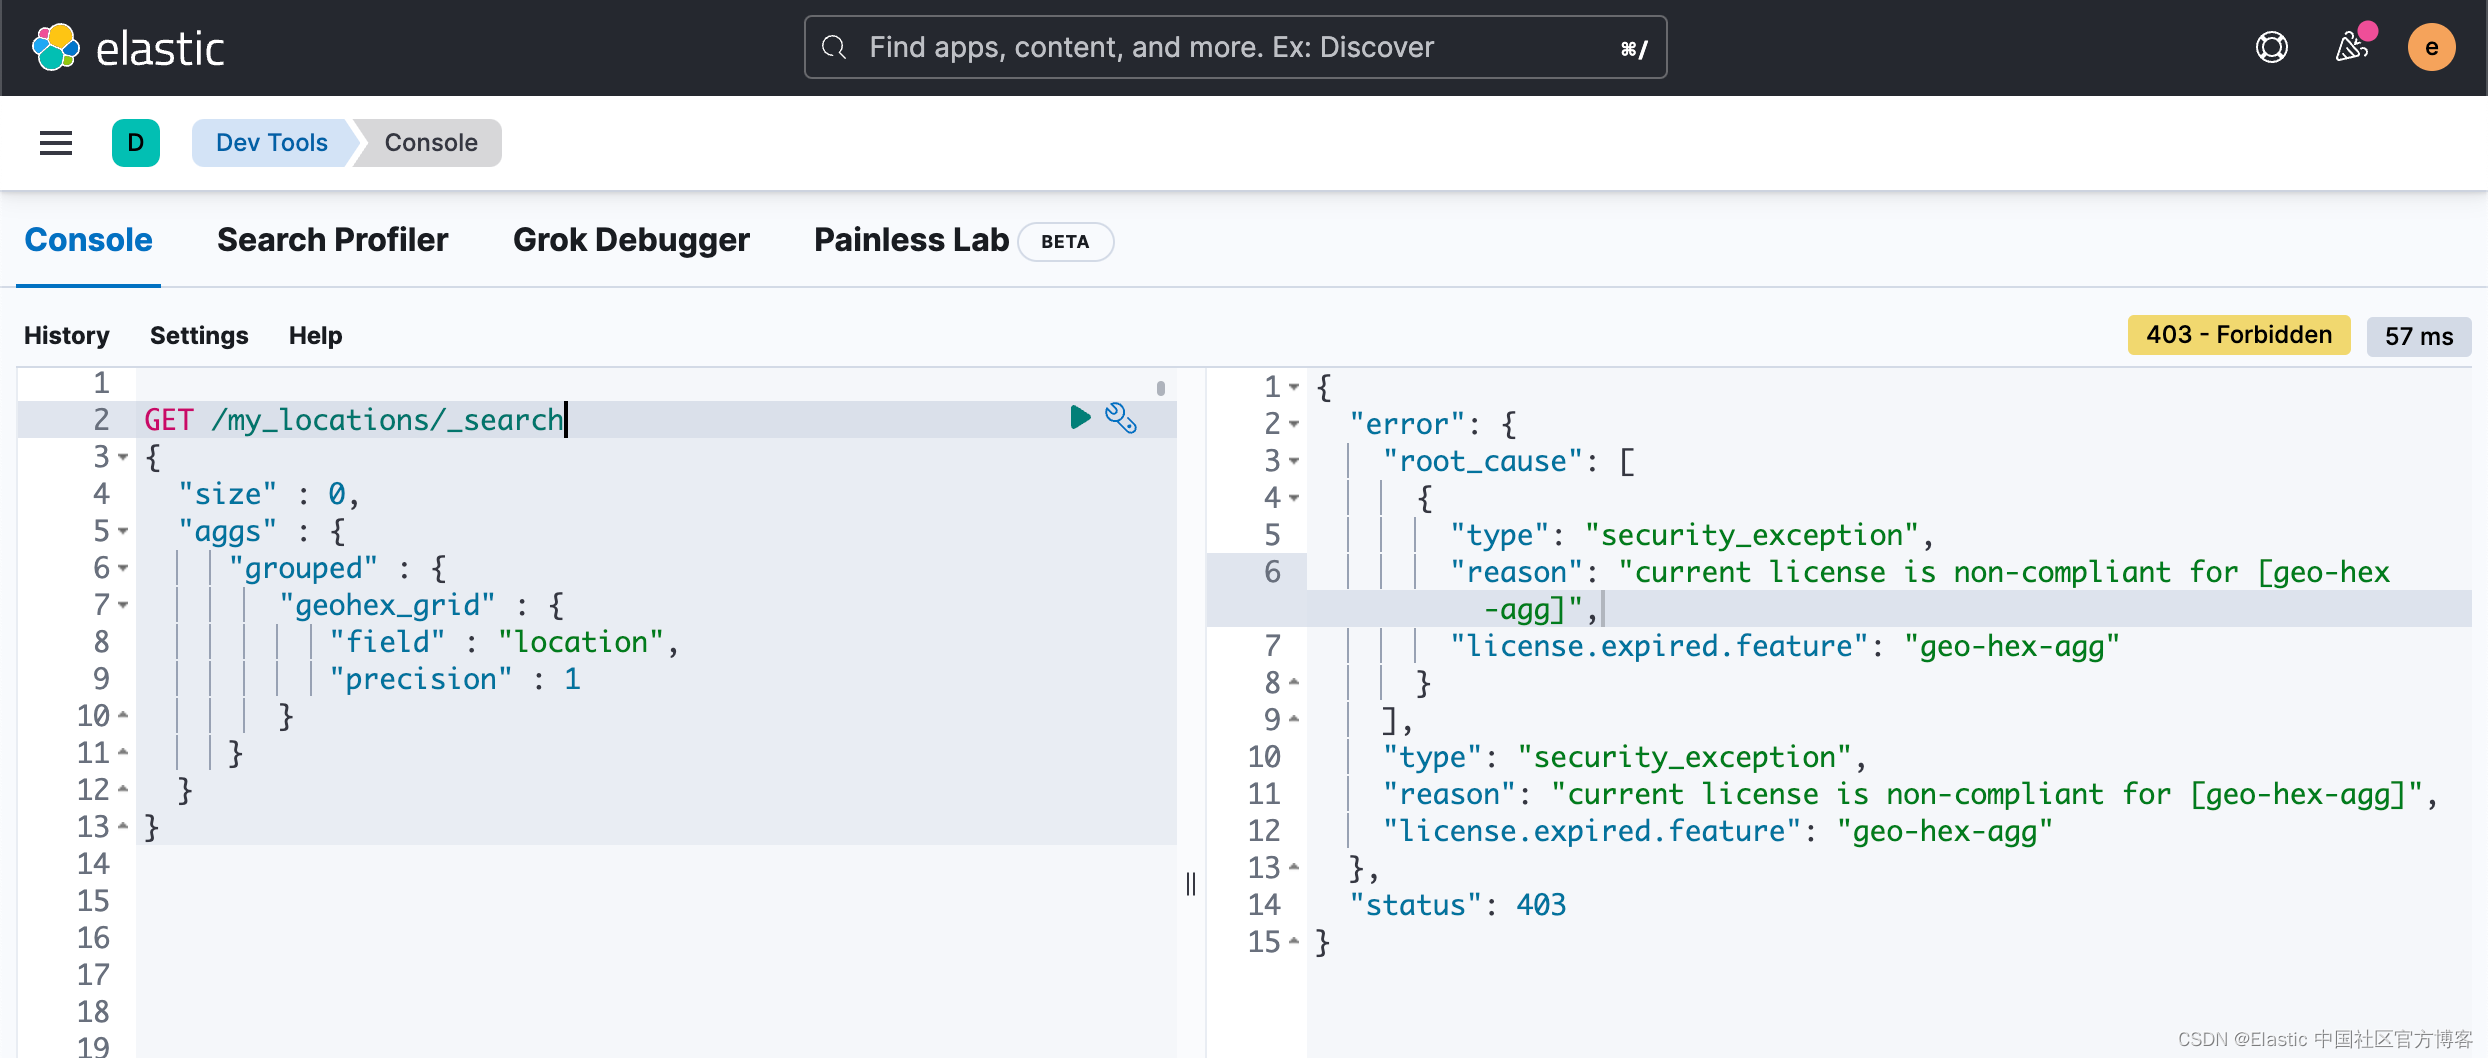Open console Settings
Viewport: 2488px width, 1058px height.
[199, 336]
